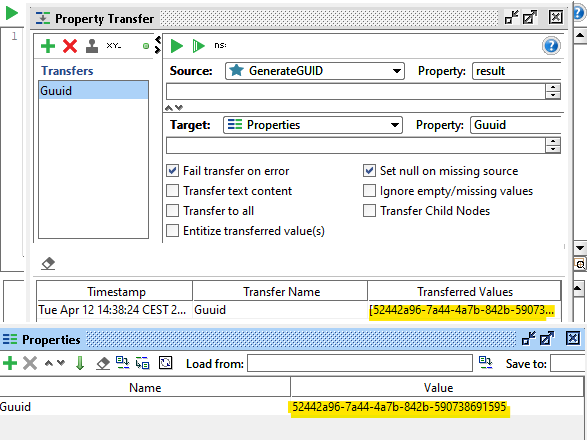Maximize the Properties panel icon
This screenshot has height=440, width=587.
coord(547,338)
